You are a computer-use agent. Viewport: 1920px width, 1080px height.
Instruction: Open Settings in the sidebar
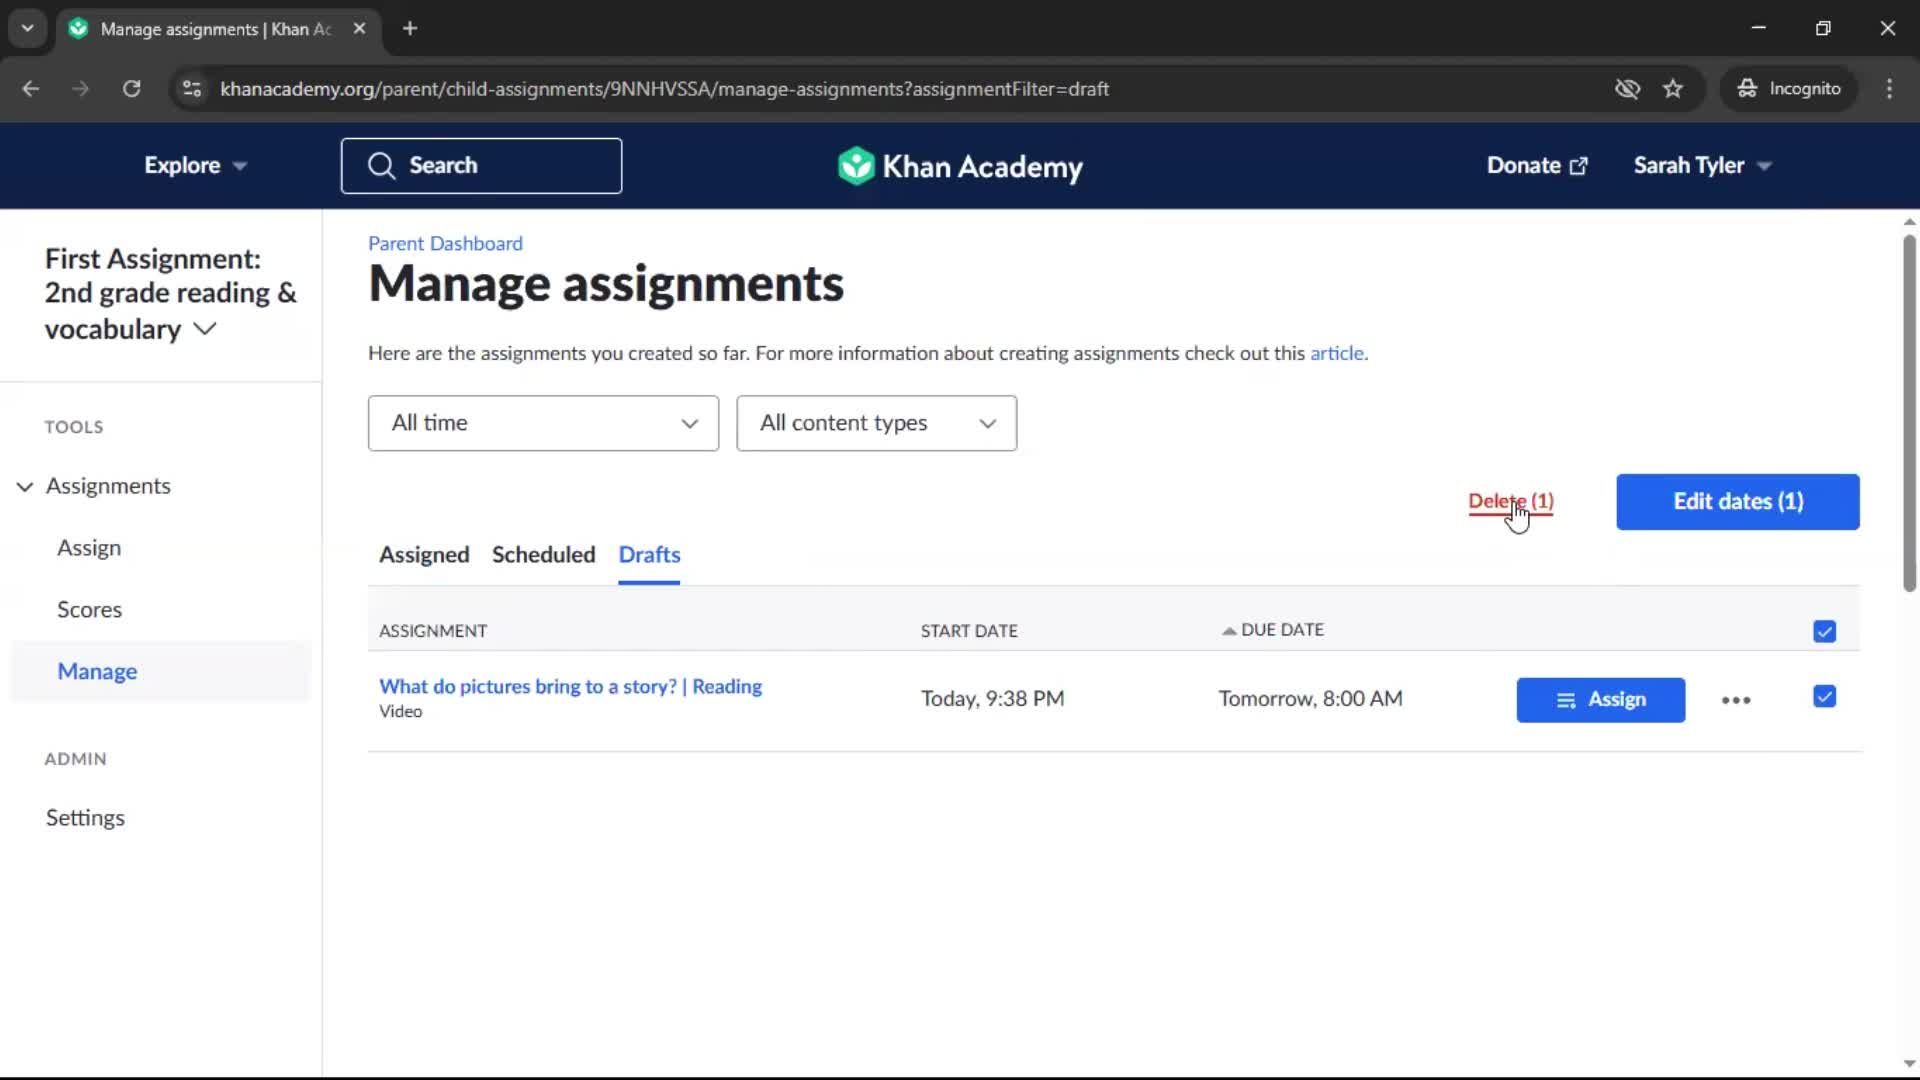85,818
